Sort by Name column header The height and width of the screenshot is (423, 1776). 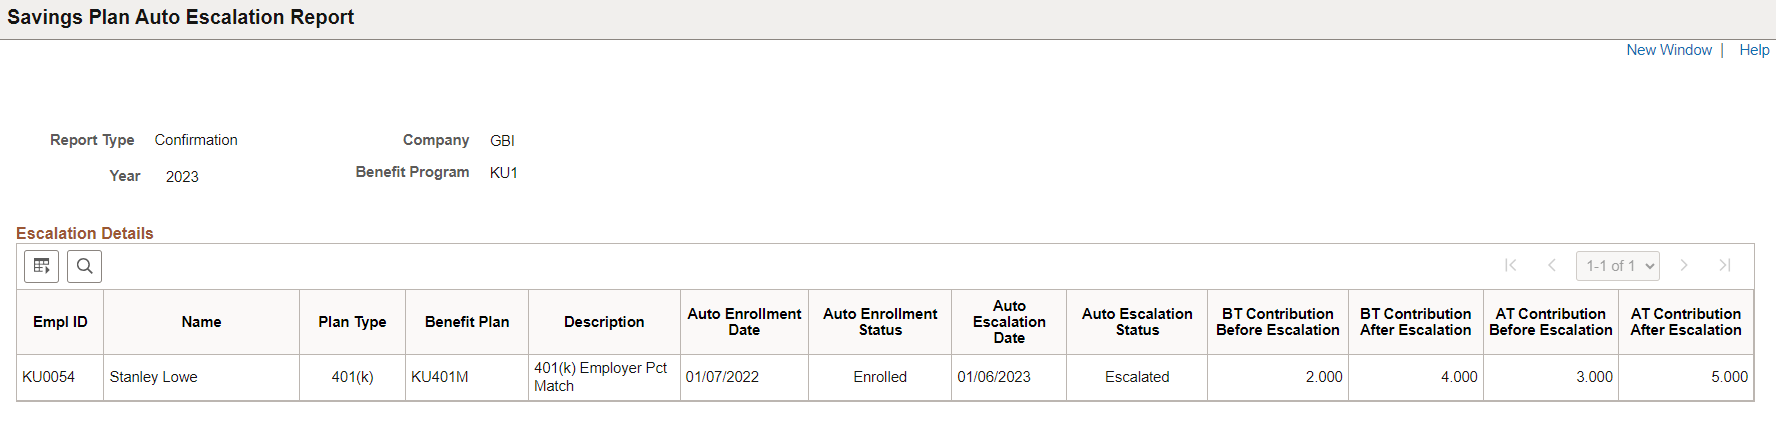tap(201, 322)
